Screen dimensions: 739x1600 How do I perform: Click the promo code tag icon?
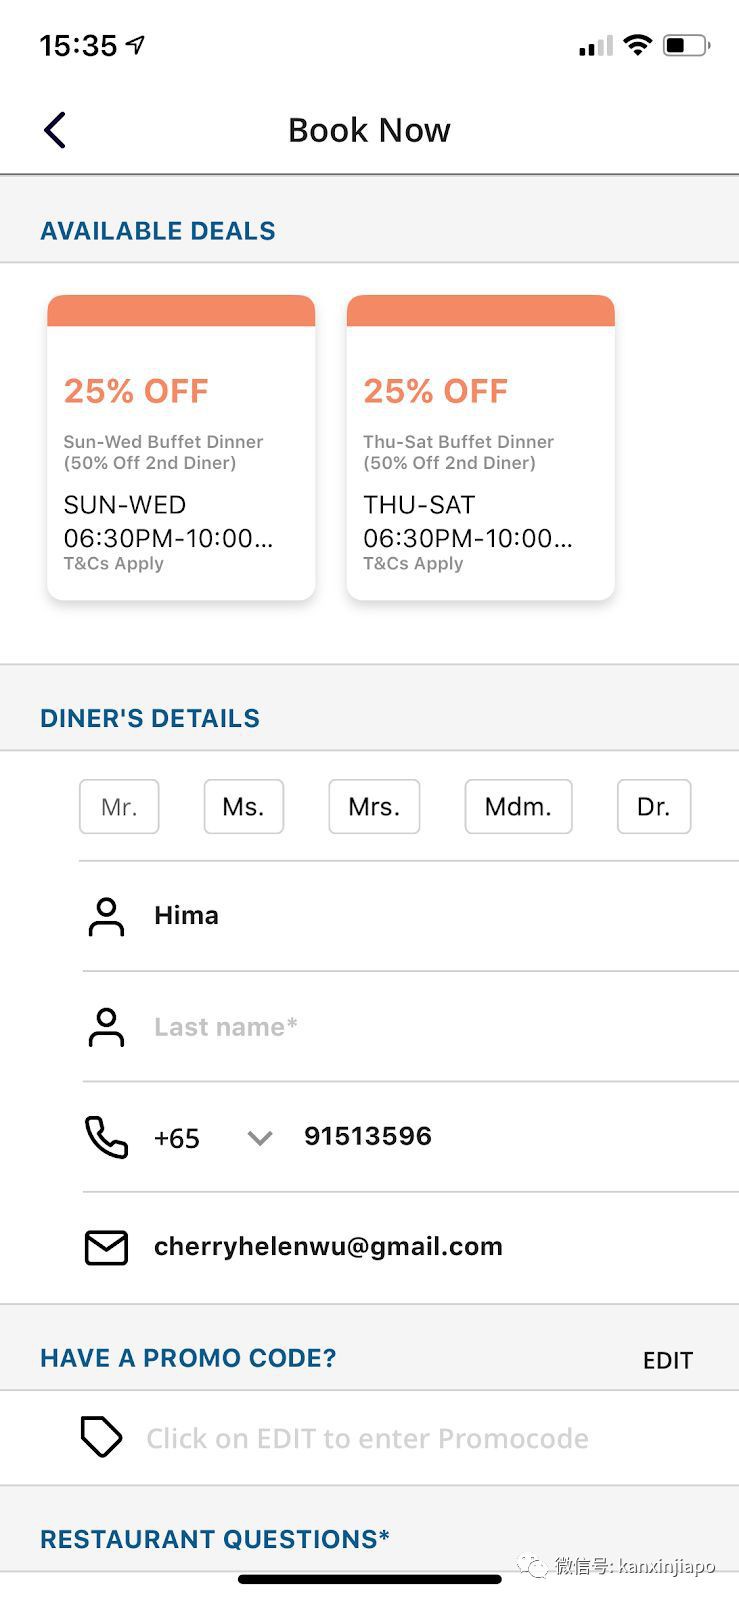pos(101,1437)
